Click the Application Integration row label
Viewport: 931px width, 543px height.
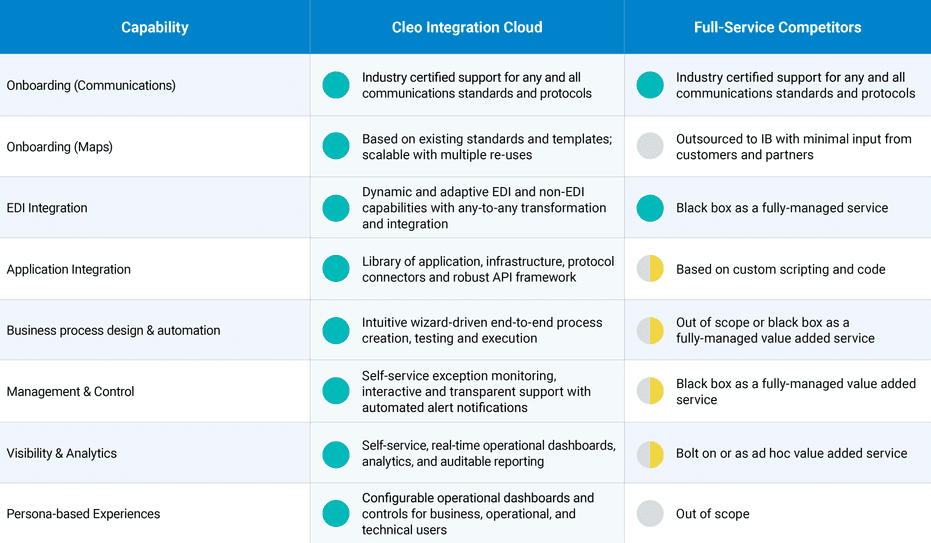[69, 269]
